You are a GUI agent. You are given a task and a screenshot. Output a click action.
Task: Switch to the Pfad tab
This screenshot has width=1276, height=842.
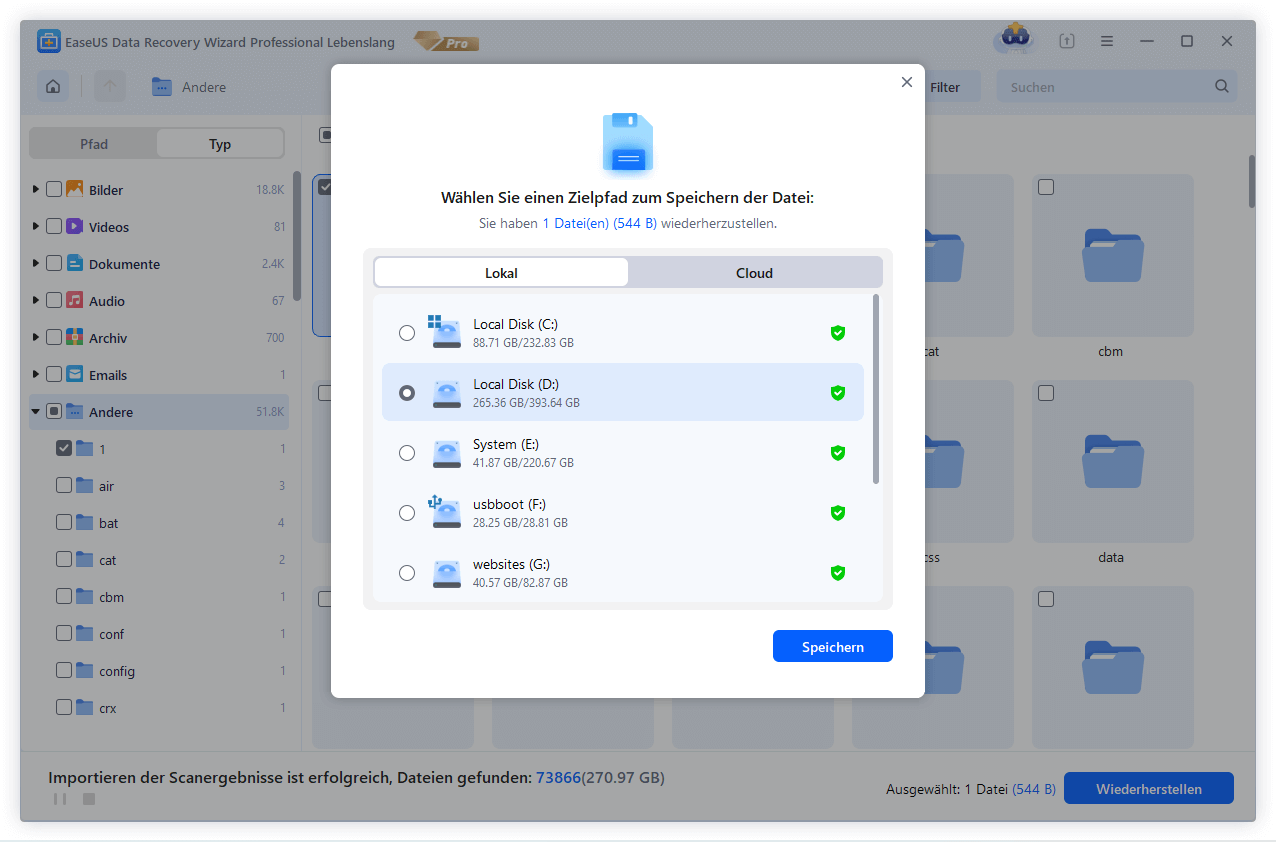click(94, 144)
